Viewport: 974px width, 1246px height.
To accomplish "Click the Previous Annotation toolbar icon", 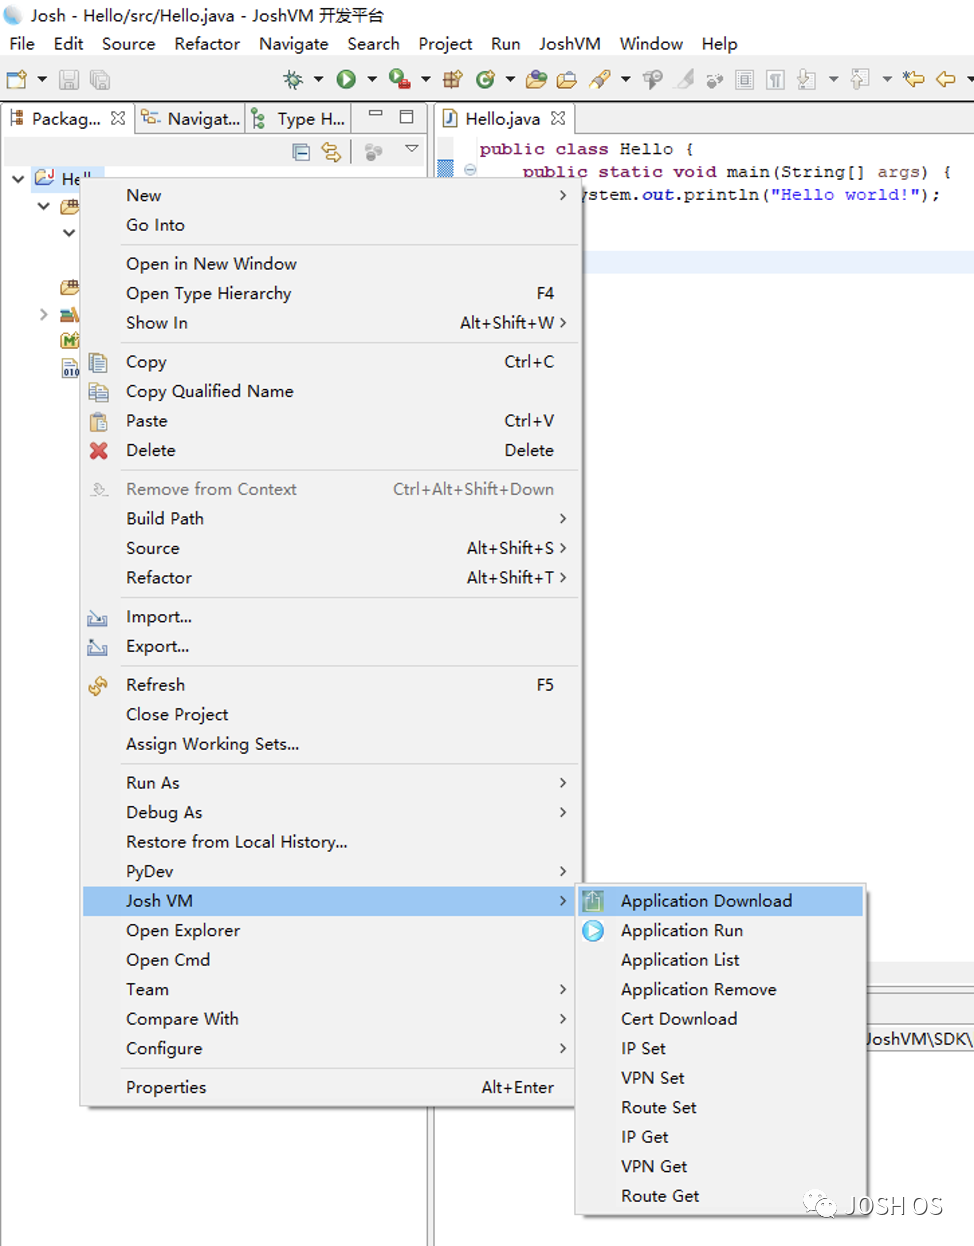I will [x=859, y=79].
